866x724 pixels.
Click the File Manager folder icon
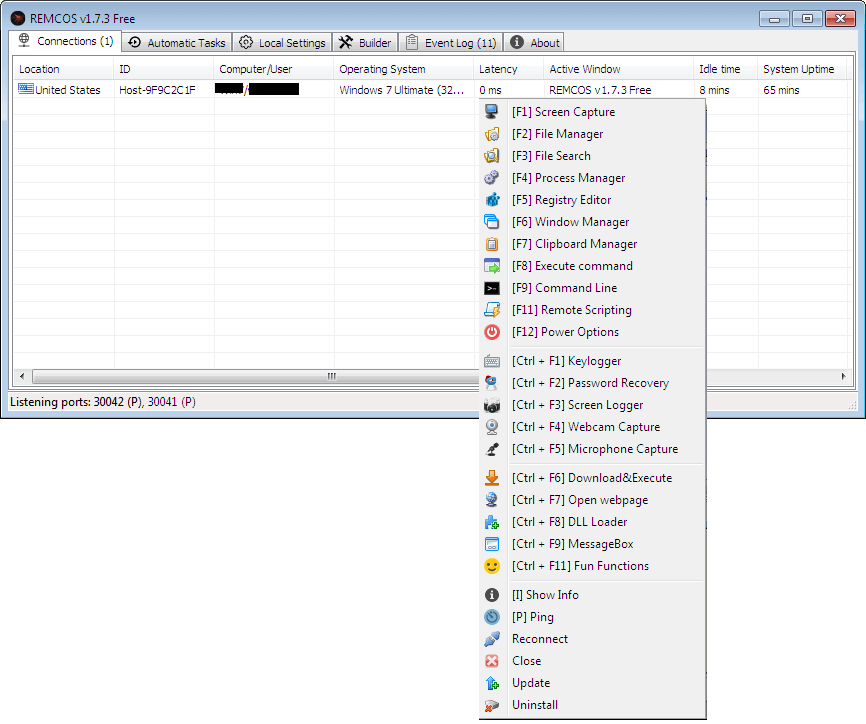[492, 134]
